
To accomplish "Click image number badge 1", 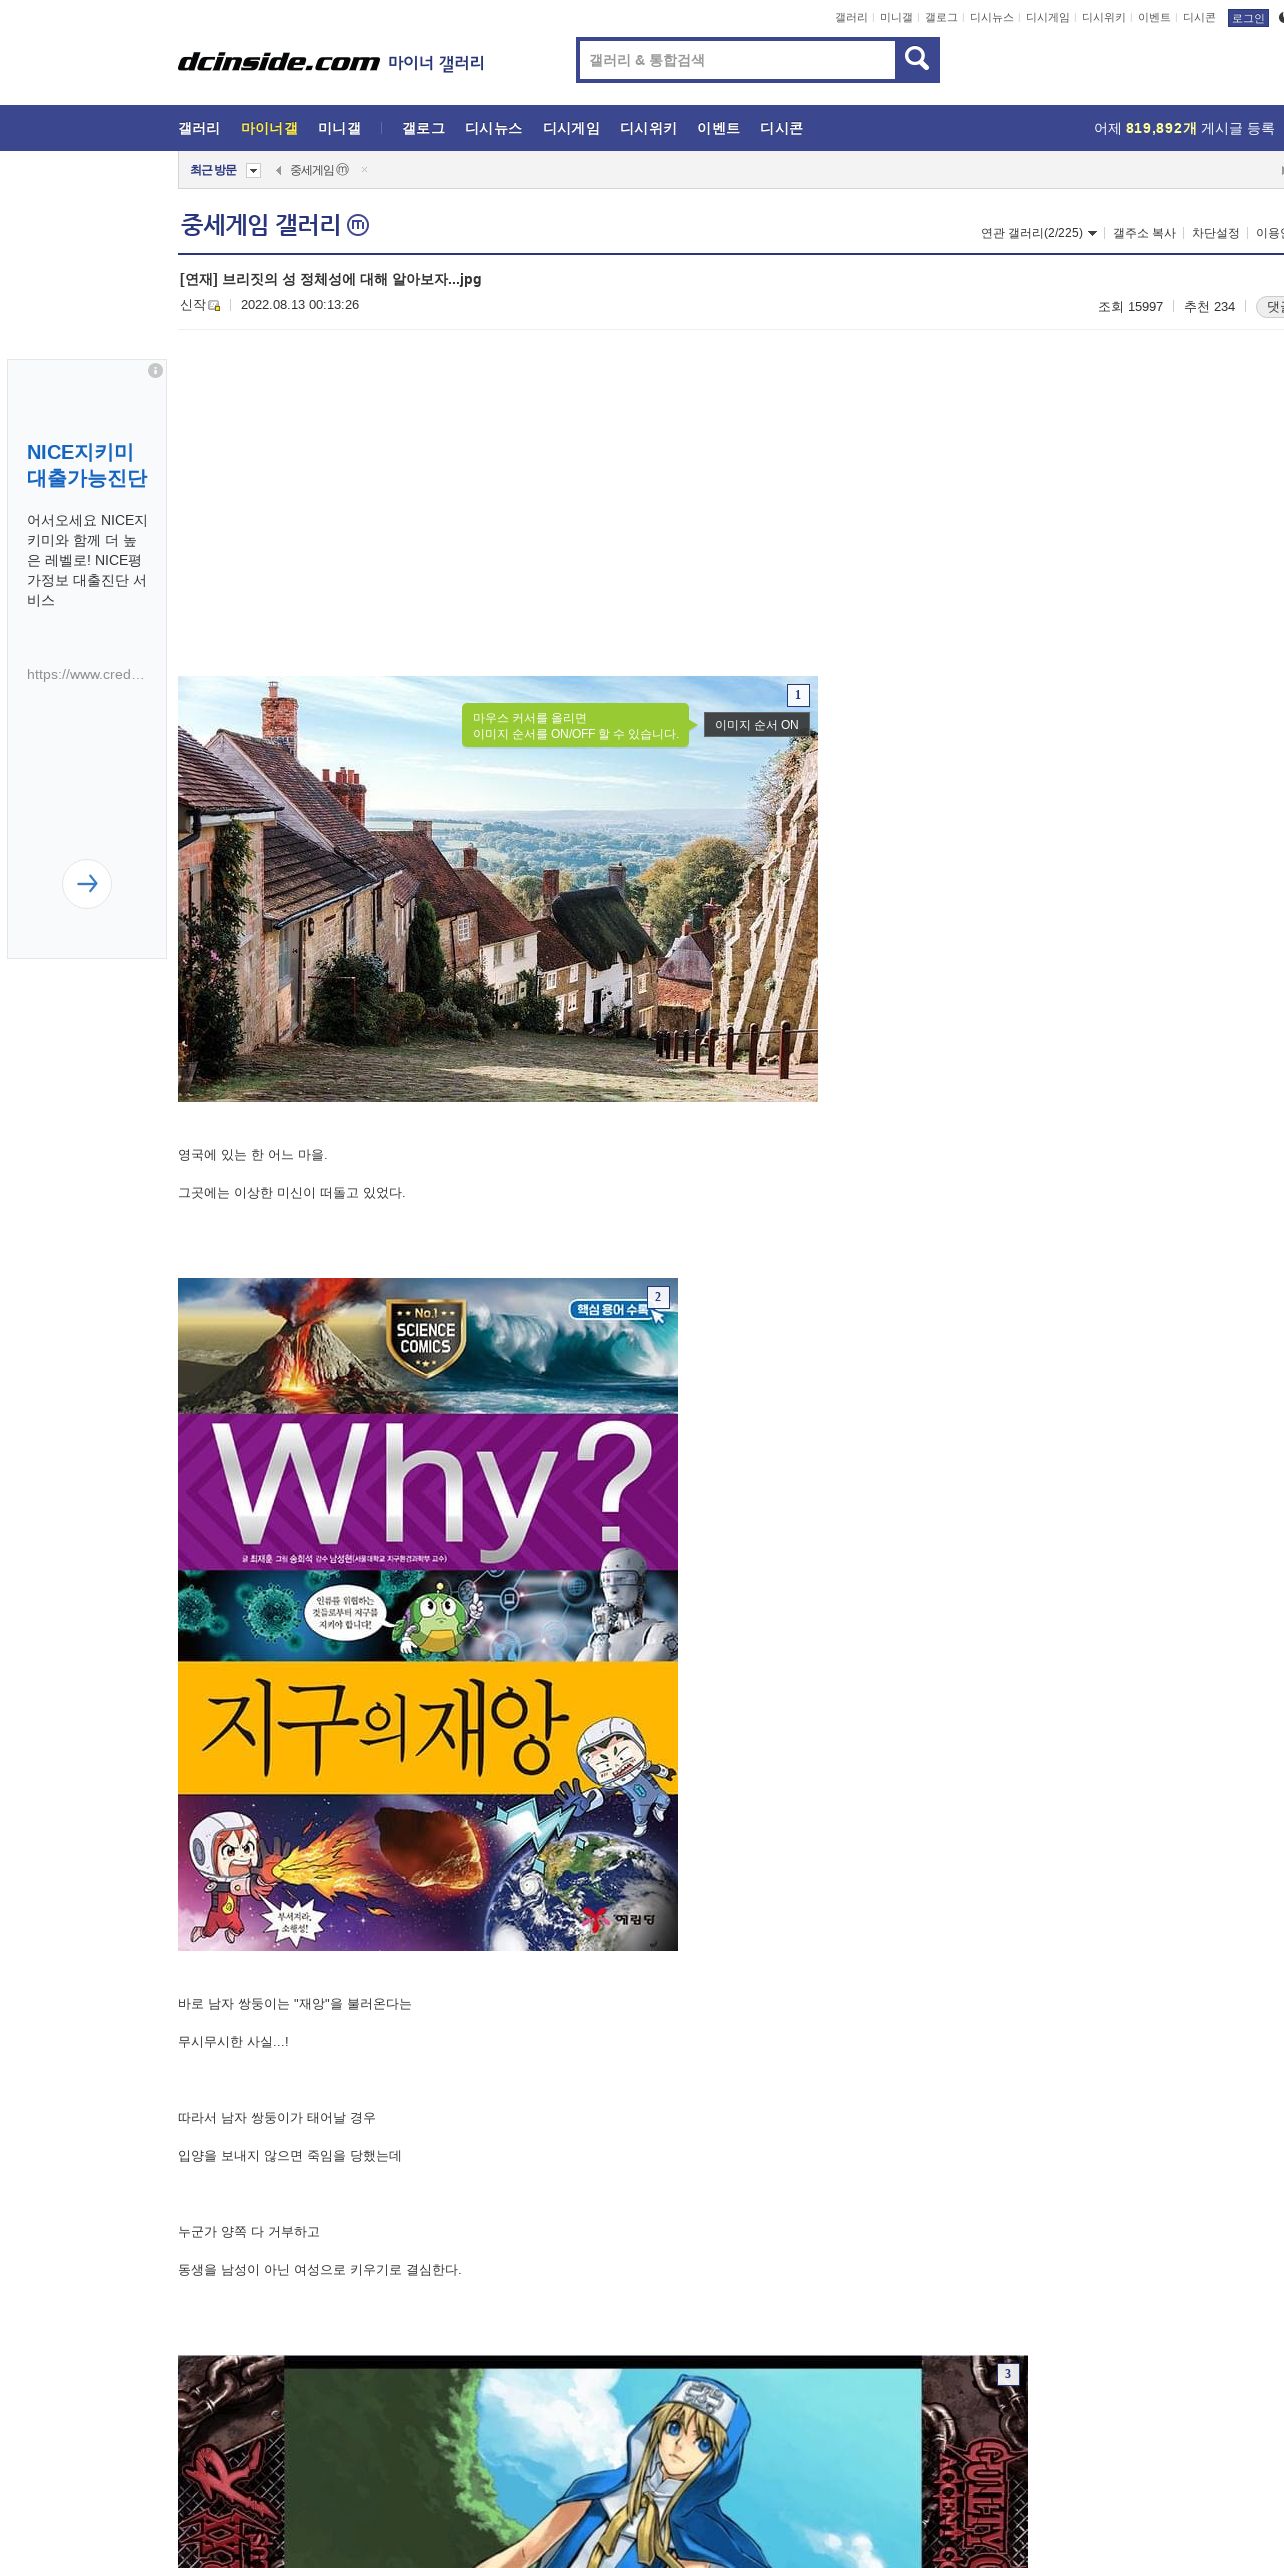I will [x=798, y=695].
